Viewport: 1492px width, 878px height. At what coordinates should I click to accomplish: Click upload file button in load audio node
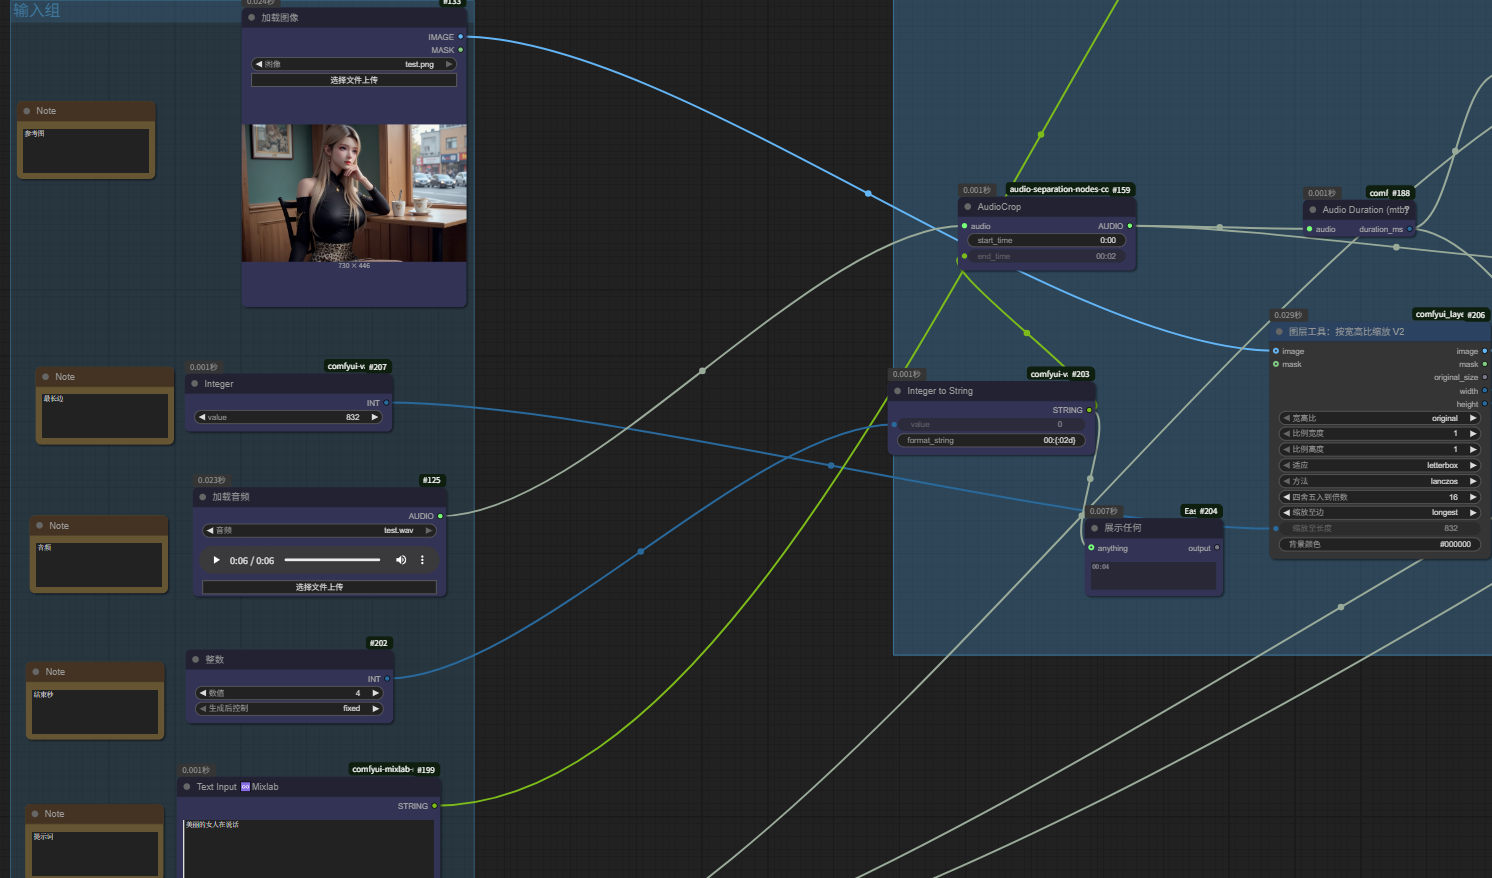click(x=319, y=587)
